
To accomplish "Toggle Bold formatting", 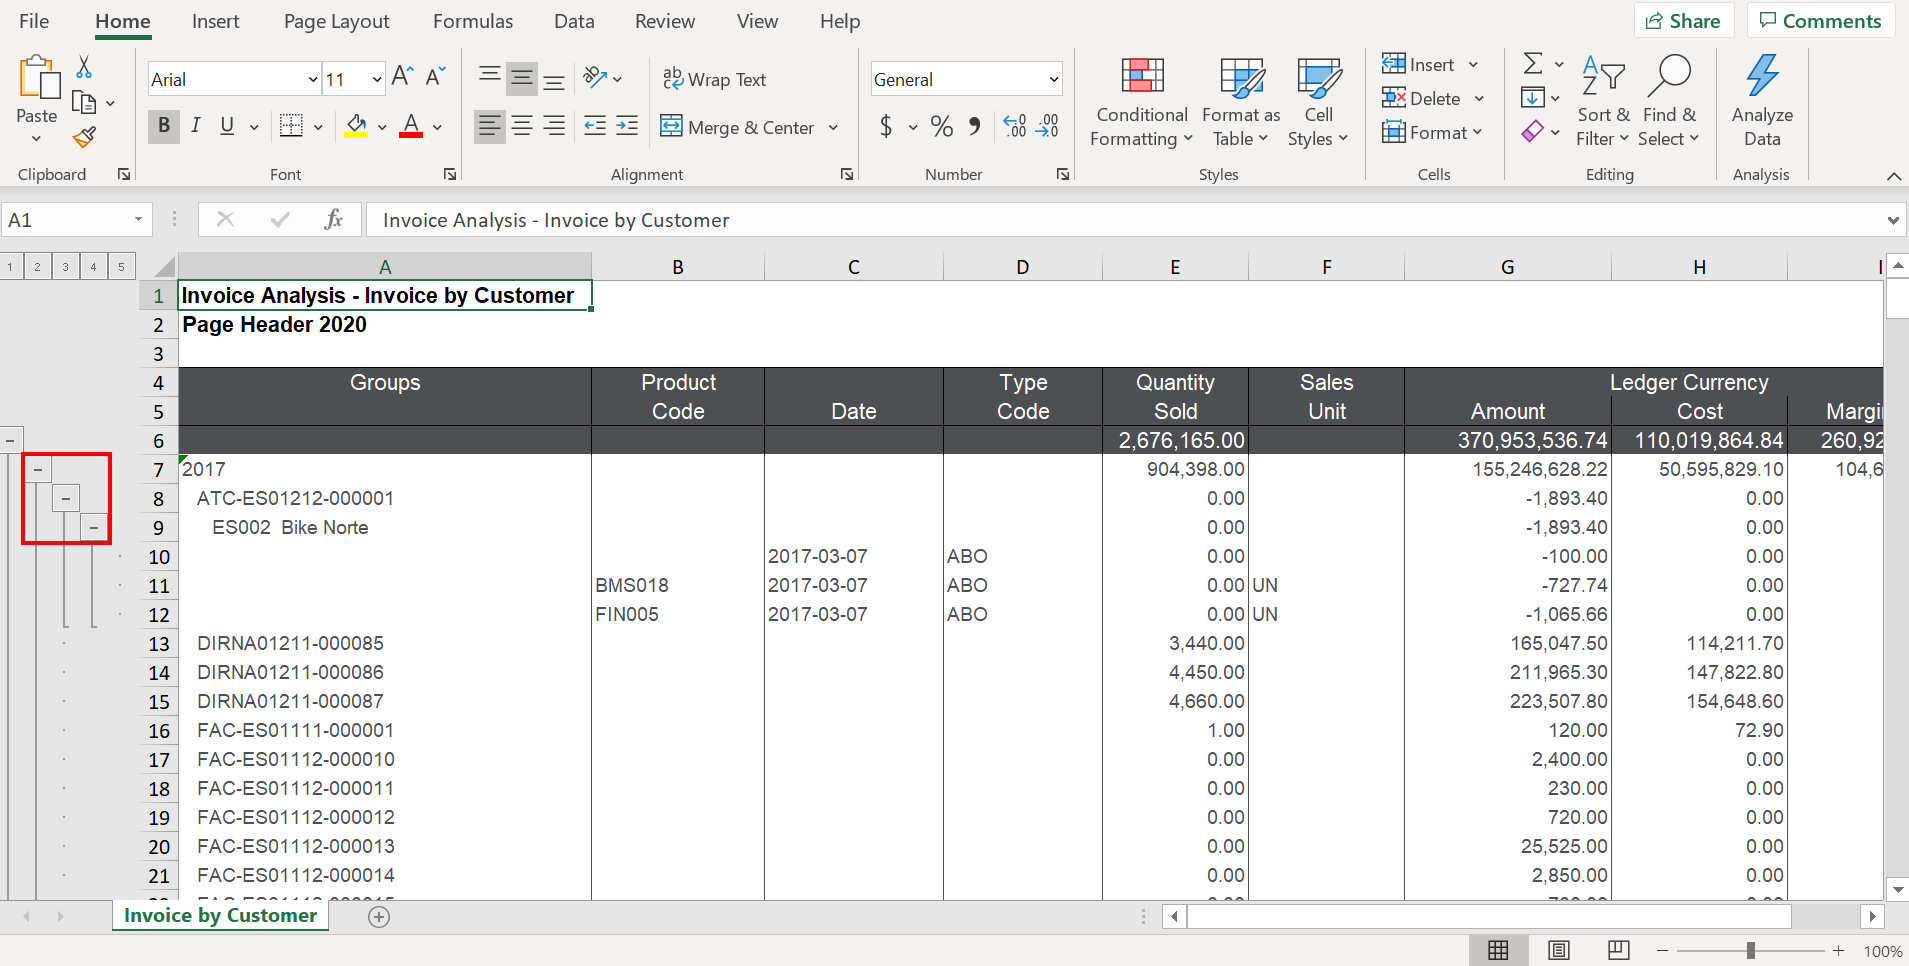I will 164,126.
